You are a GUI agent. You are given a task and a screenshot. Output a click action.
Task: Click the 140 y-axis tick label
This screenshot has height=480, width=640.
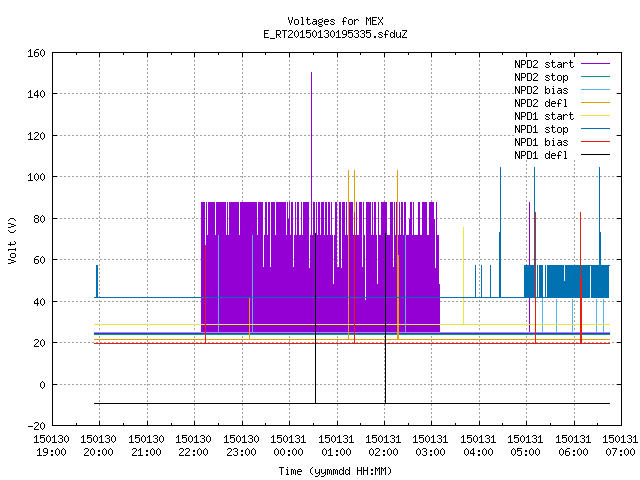36,94
